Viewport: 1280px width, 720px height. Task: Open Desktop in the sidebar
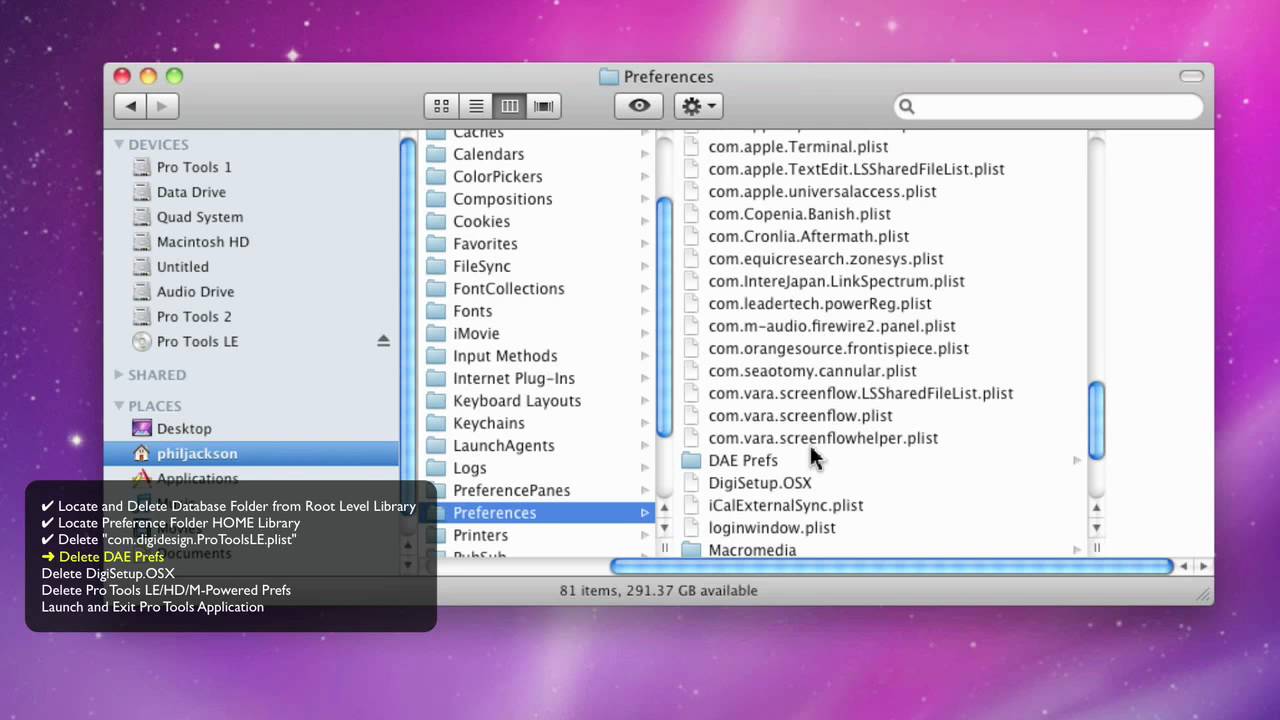(183, 429)
